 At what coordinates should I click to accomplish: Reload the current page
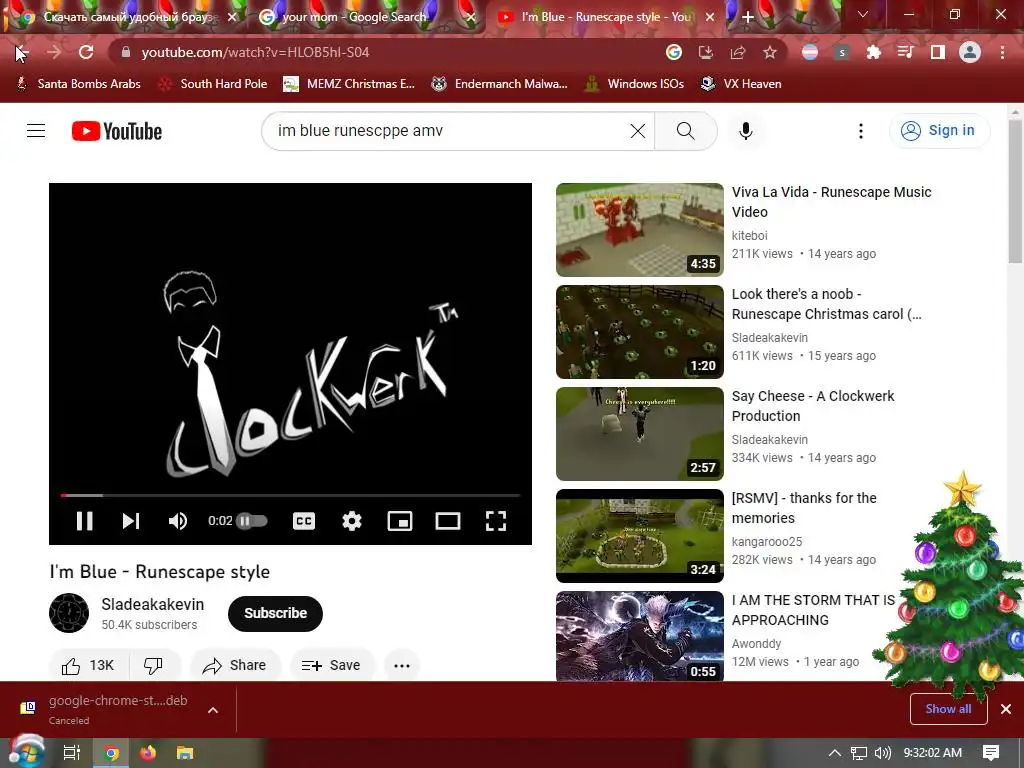pos(86,52)
